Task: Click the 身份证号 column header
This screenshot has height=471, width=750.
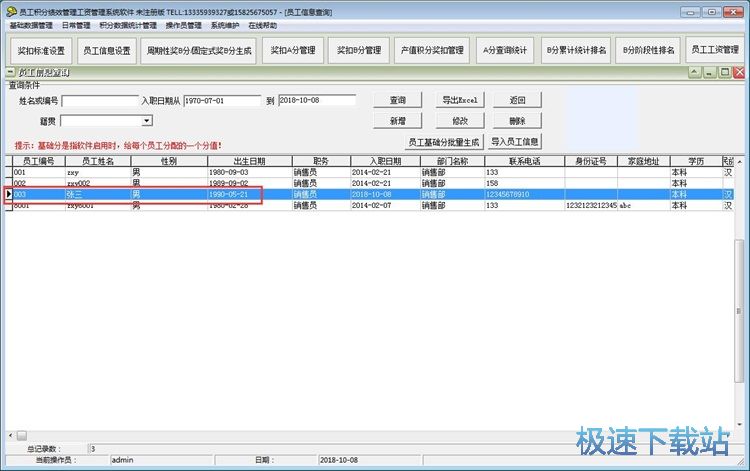Action: click(x=591, y=161)
